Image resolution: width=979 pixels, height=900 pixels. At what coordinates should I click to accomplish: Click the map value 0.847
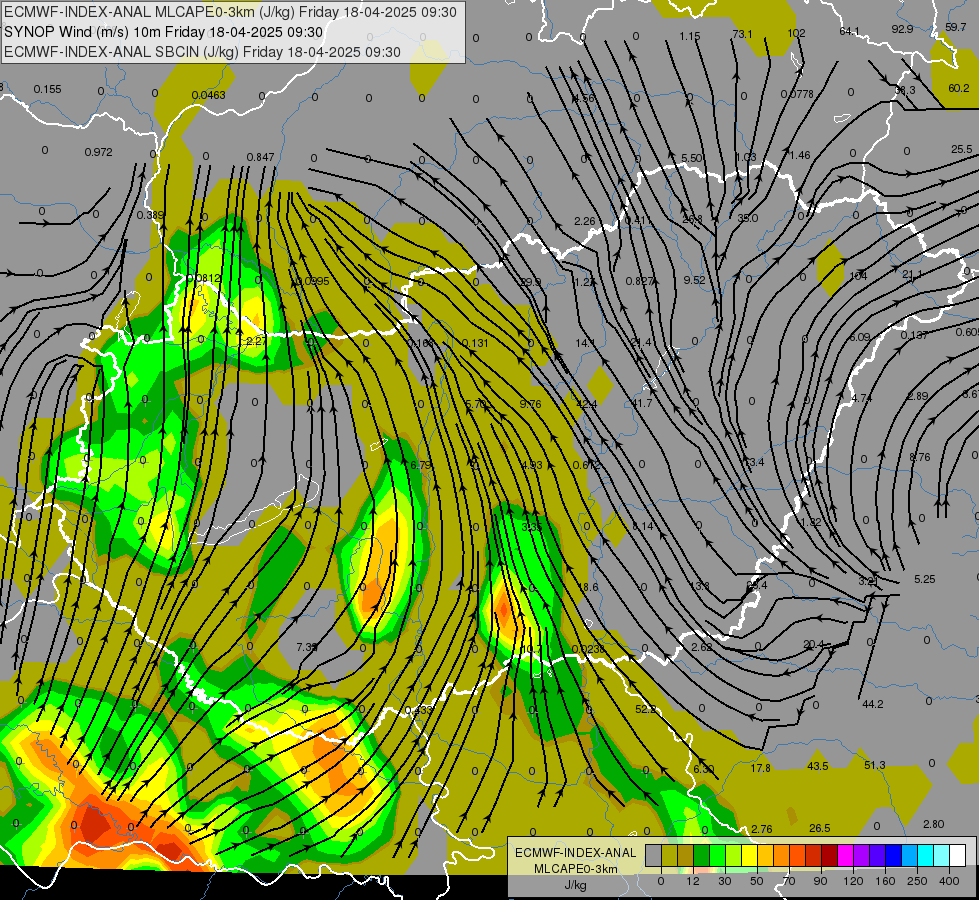[260, 157]
